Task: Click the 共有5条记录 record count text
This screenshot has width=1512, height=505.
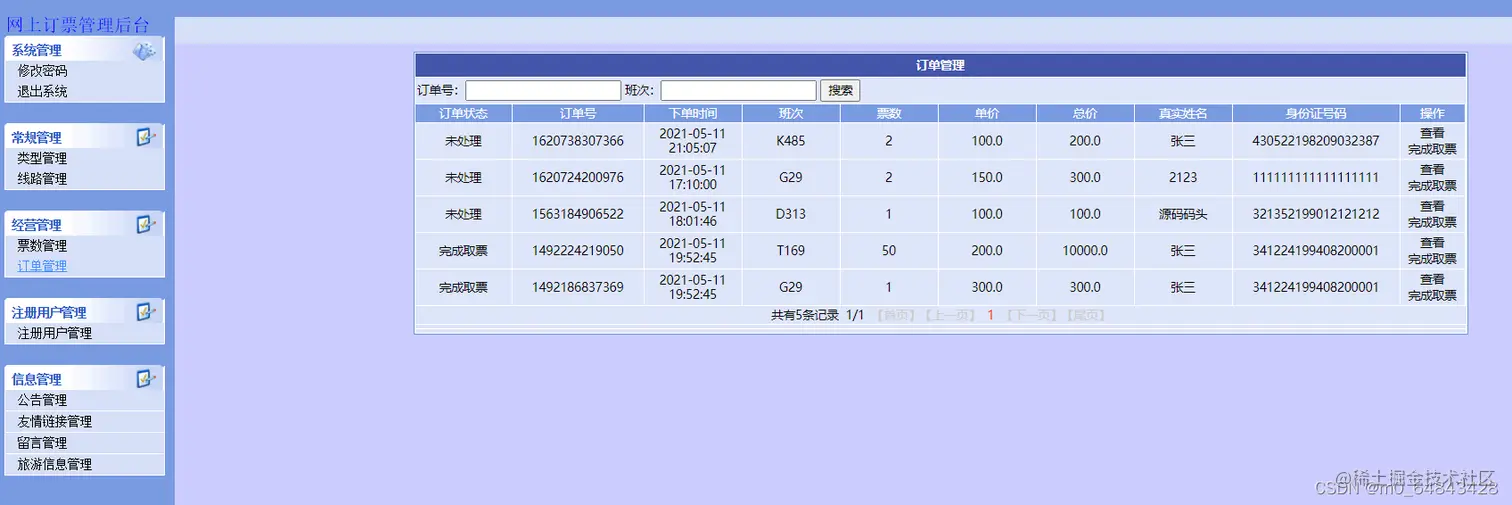Action: click(x=805, y=315)
